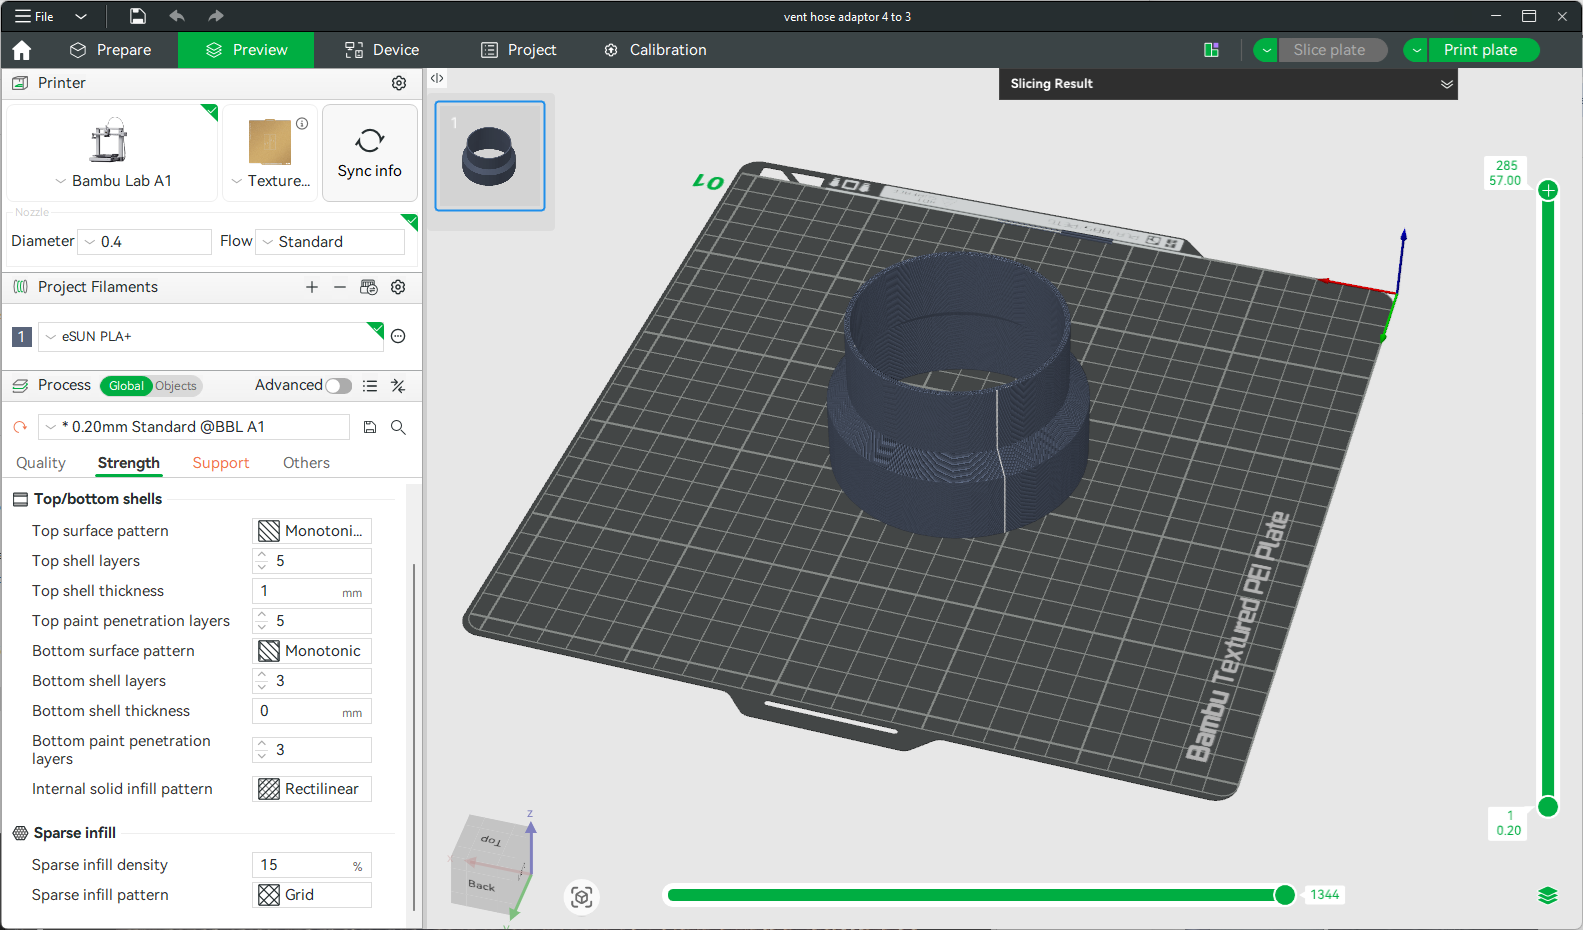Switch to the Prepare tab
The image size is (1583, 930).
(110, 50)
